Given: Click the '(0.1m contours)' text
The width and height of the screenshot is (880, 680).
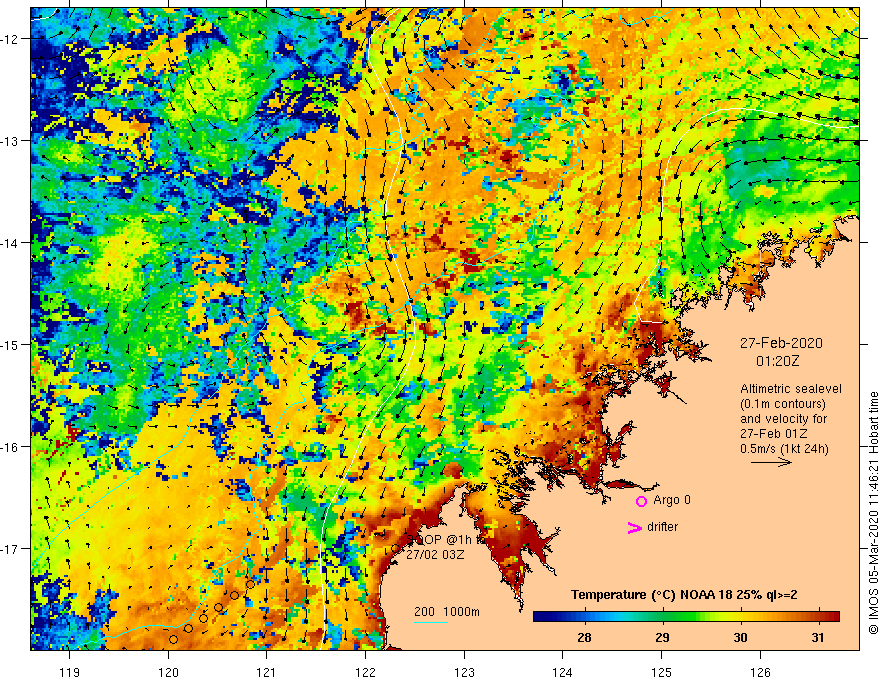Looking at the screenshot, I should [783, 404].
